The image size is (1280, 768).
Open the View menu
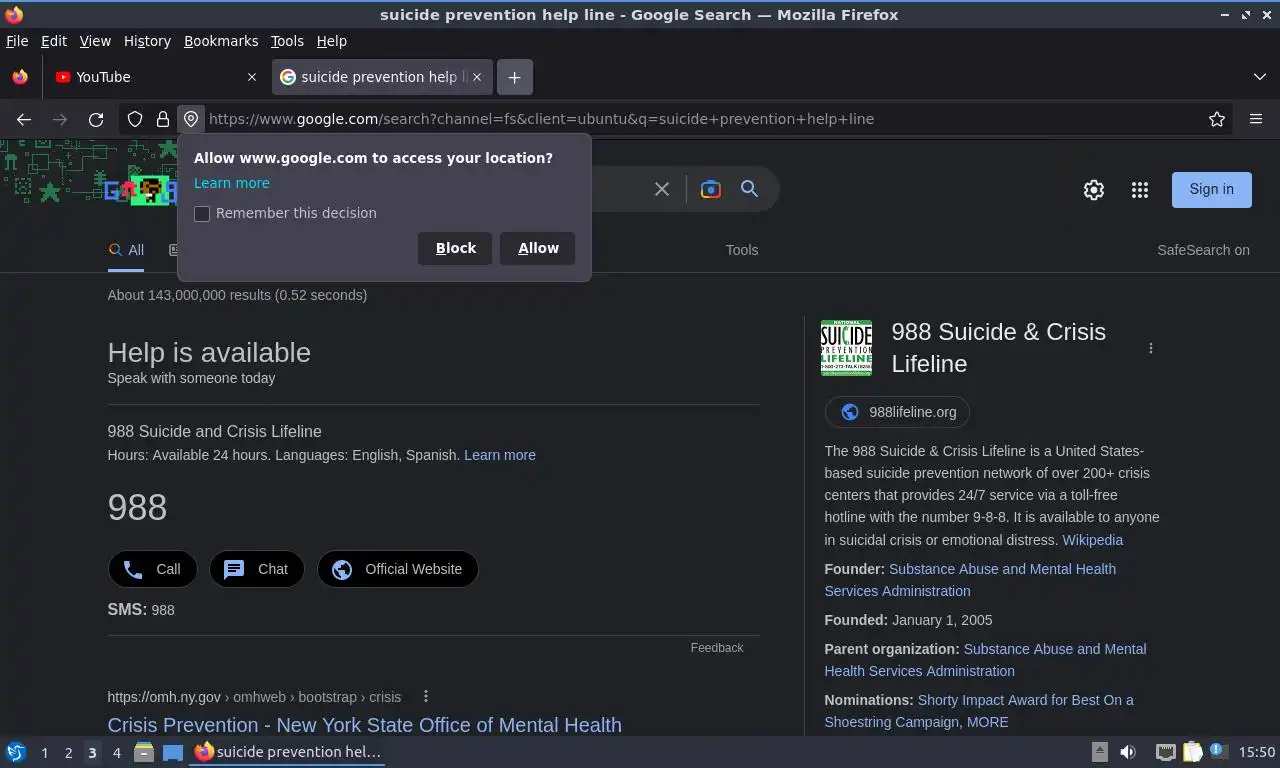click(95, 41)
